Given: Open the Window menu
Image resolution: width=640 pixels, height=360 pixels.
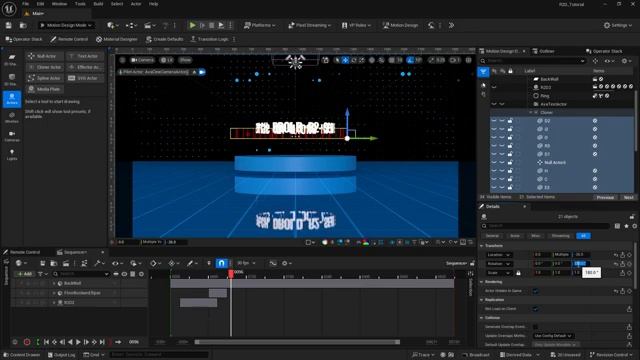Looking at the screenshot, I should (59, 4).
